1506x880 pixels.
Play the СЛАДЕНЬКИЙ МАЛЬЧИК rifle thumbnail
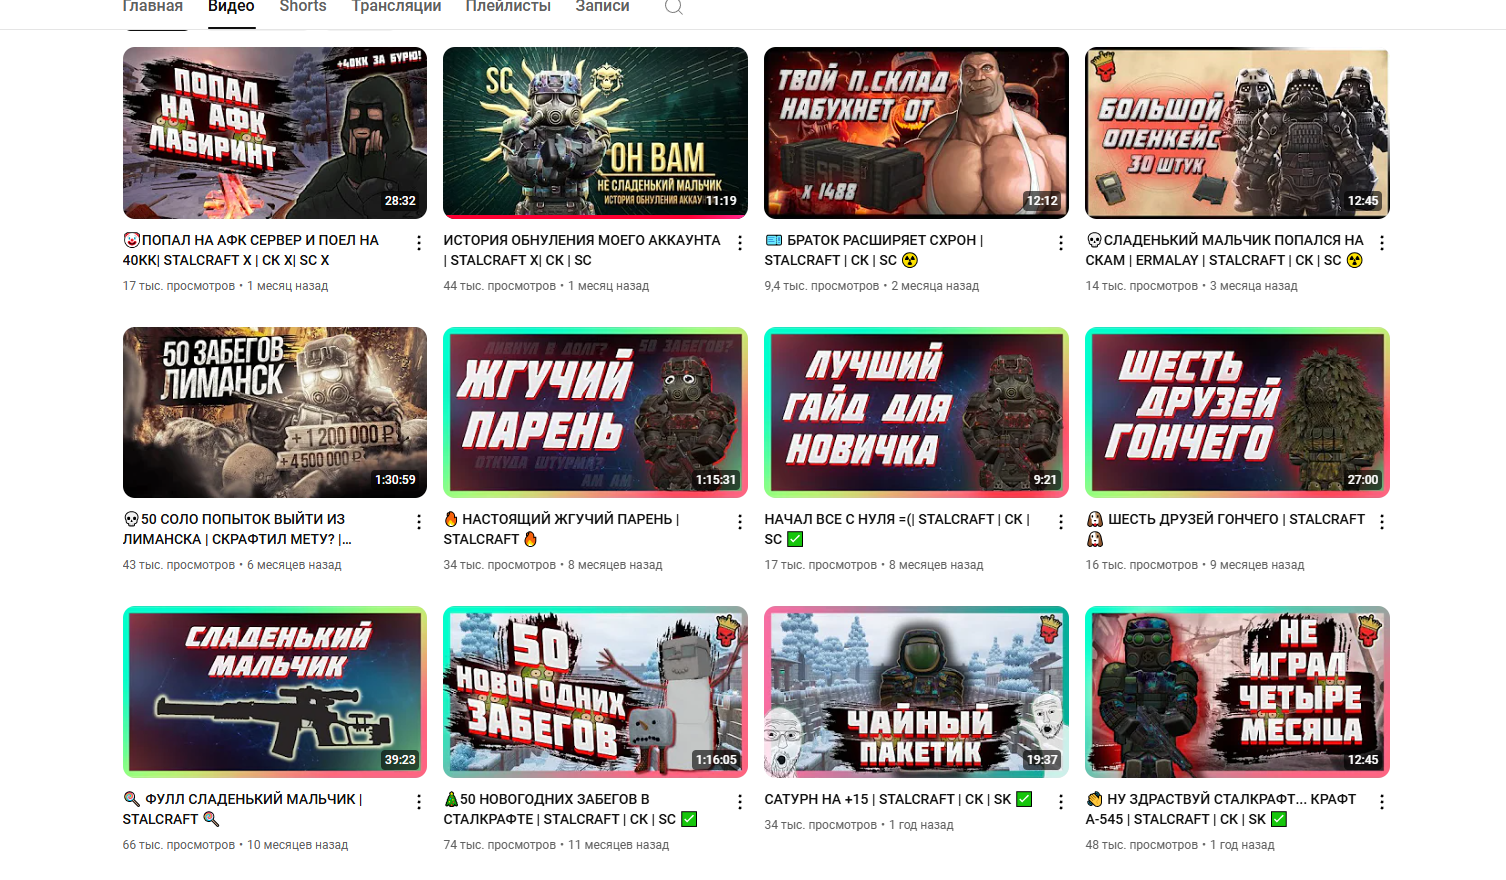[x=275, y=692]
